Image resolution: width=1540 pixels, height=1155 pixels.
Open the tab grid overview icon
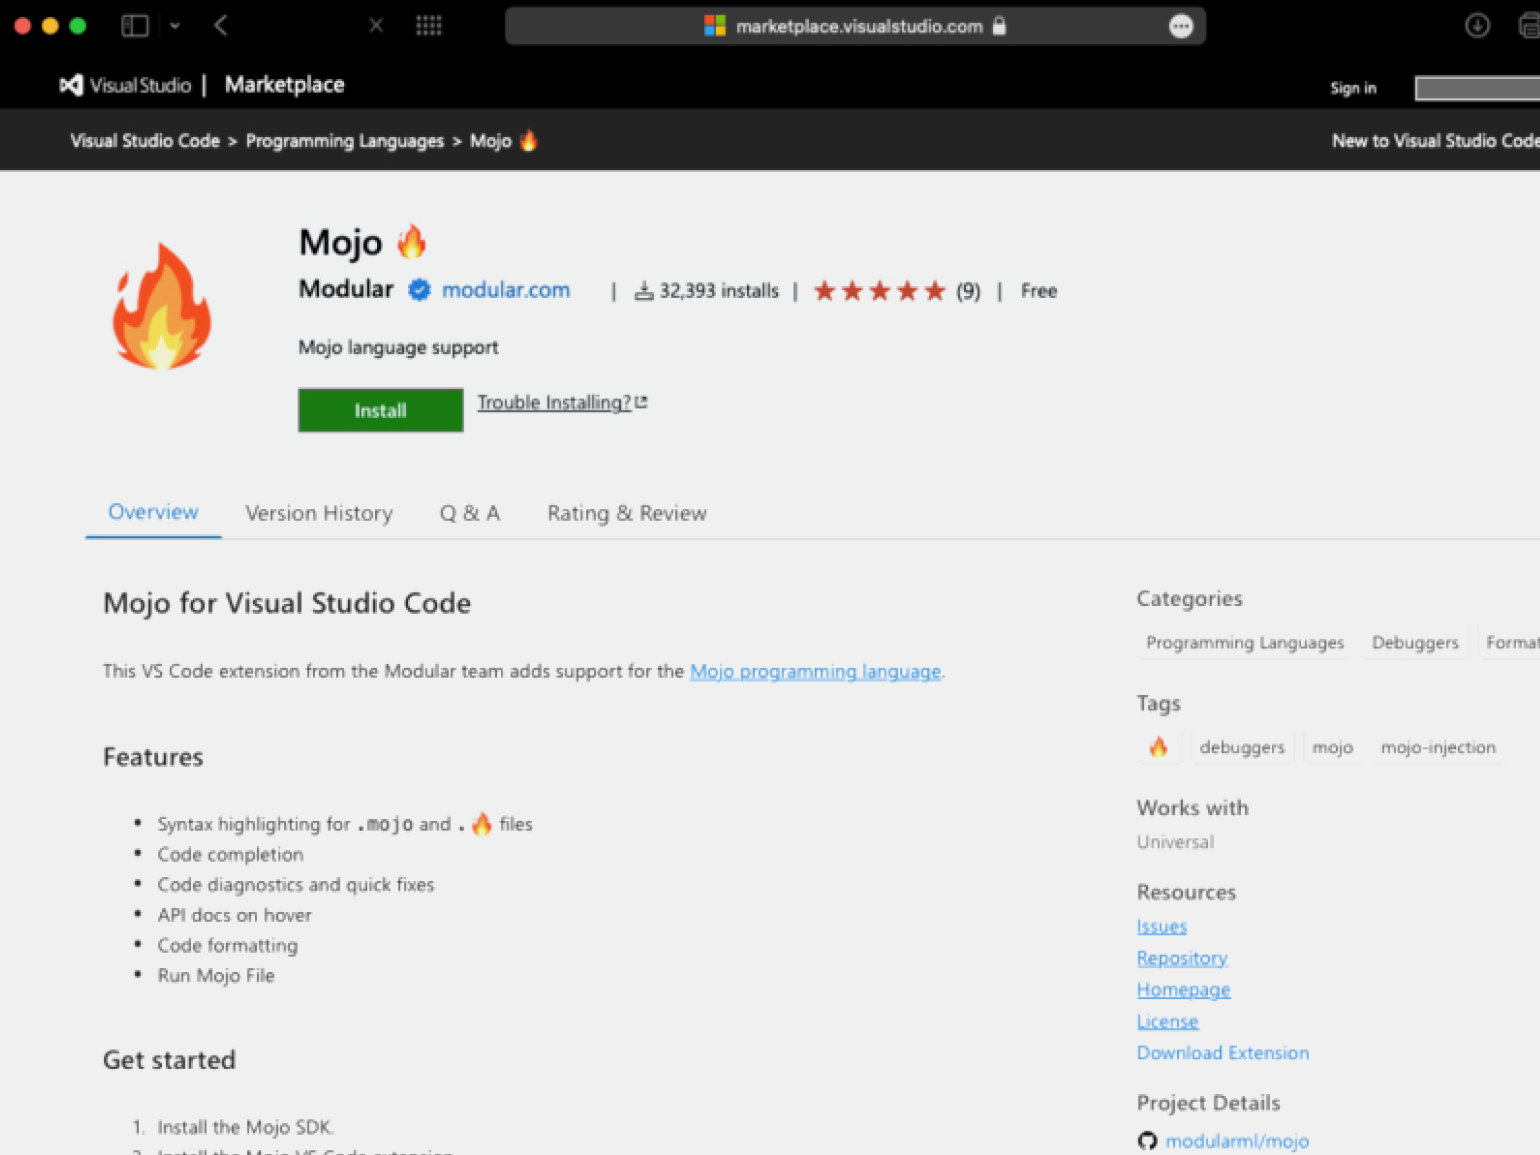click(x=429, y=26)
